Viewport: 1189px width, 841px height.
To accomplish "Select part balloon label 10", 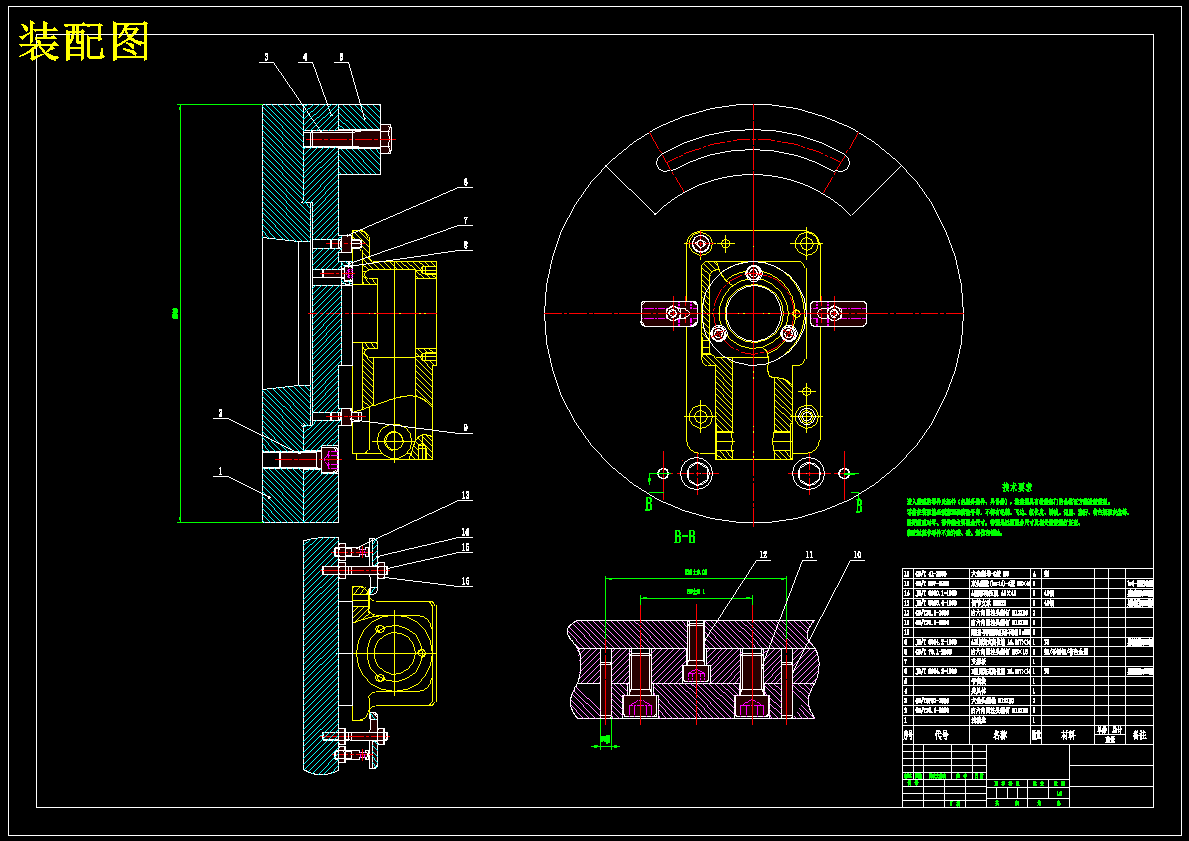I will (857, 555).
